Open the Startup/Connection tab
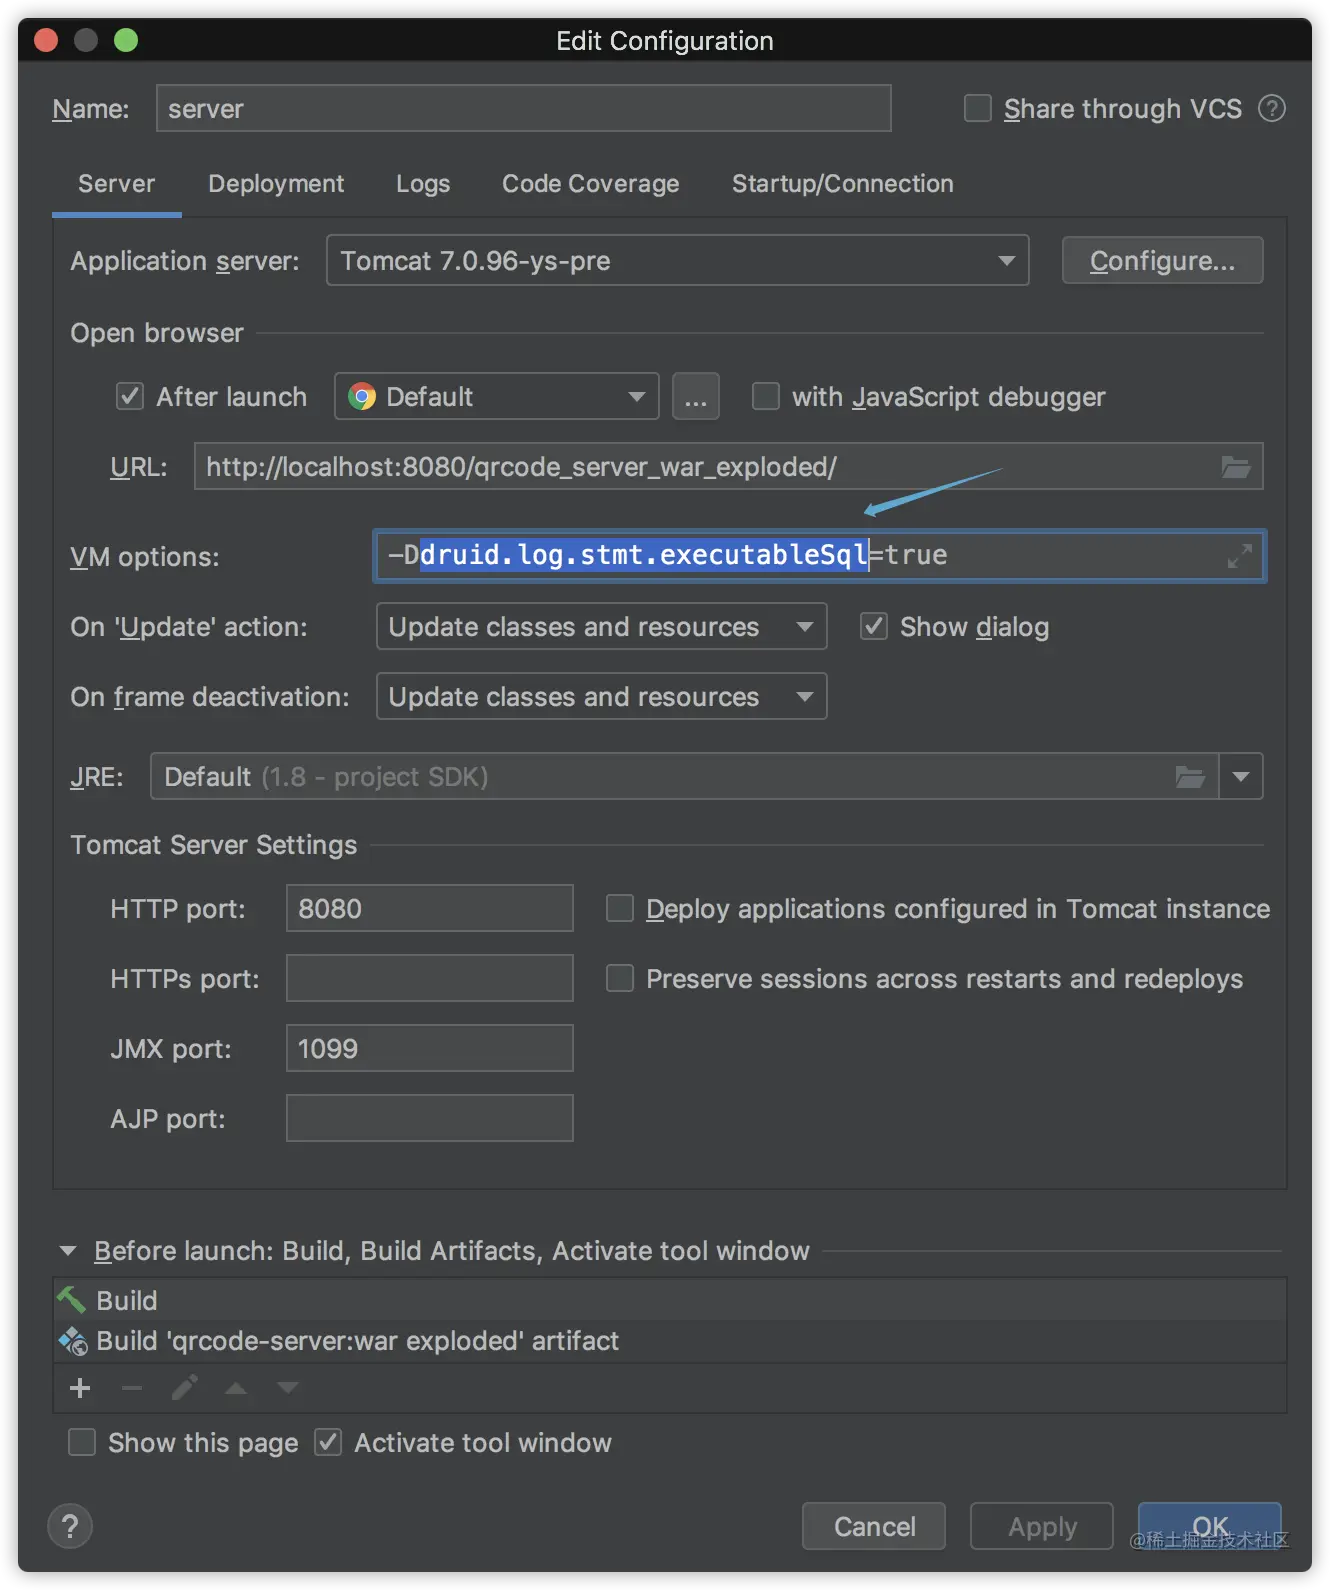Viewport: 1330px width, 1590px height. pos(843,184)
